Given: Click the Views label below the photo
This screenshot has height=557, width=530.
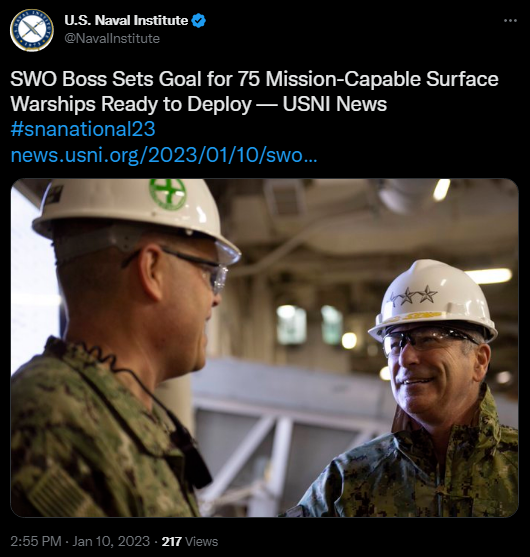Looking at the screenshot, I should (x=201, y=541).
